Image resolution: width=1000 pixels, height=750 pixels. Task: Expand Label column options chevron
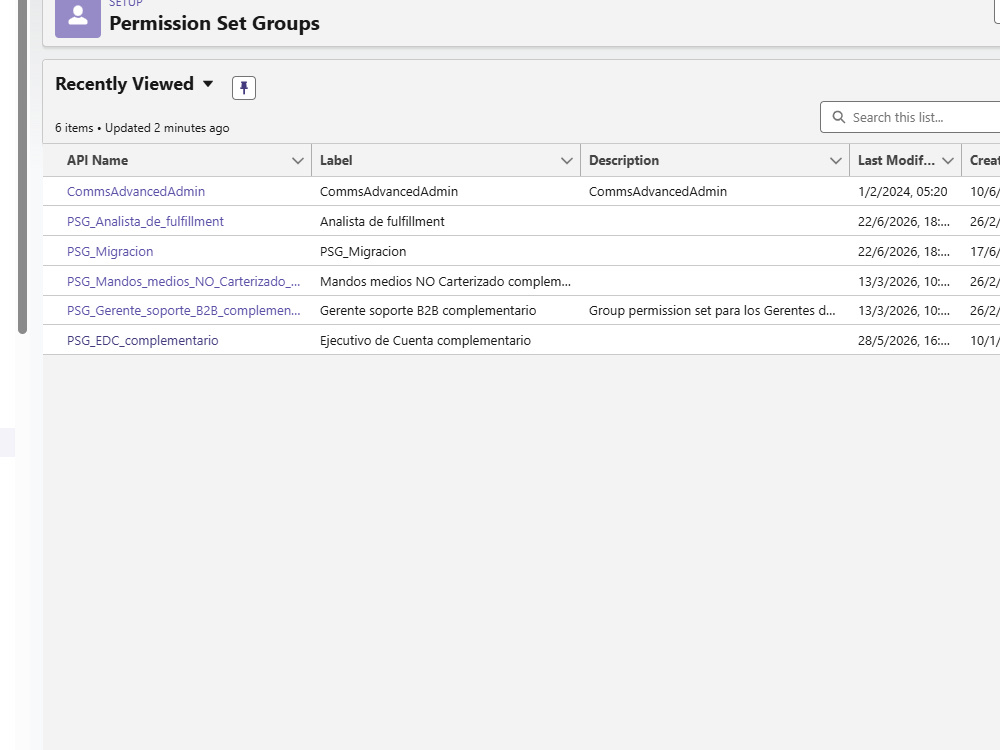[566, 161]
